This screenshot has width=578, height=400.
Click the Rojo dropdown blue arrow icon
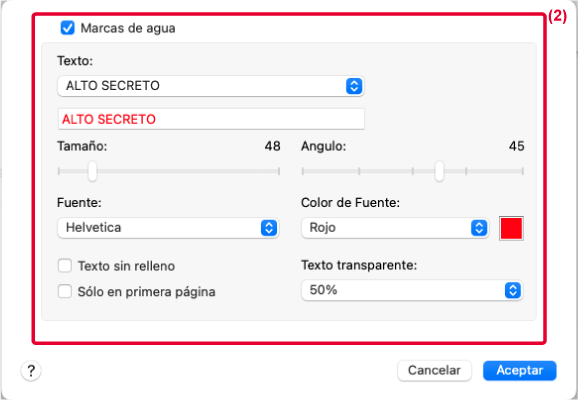click(479, 227)
